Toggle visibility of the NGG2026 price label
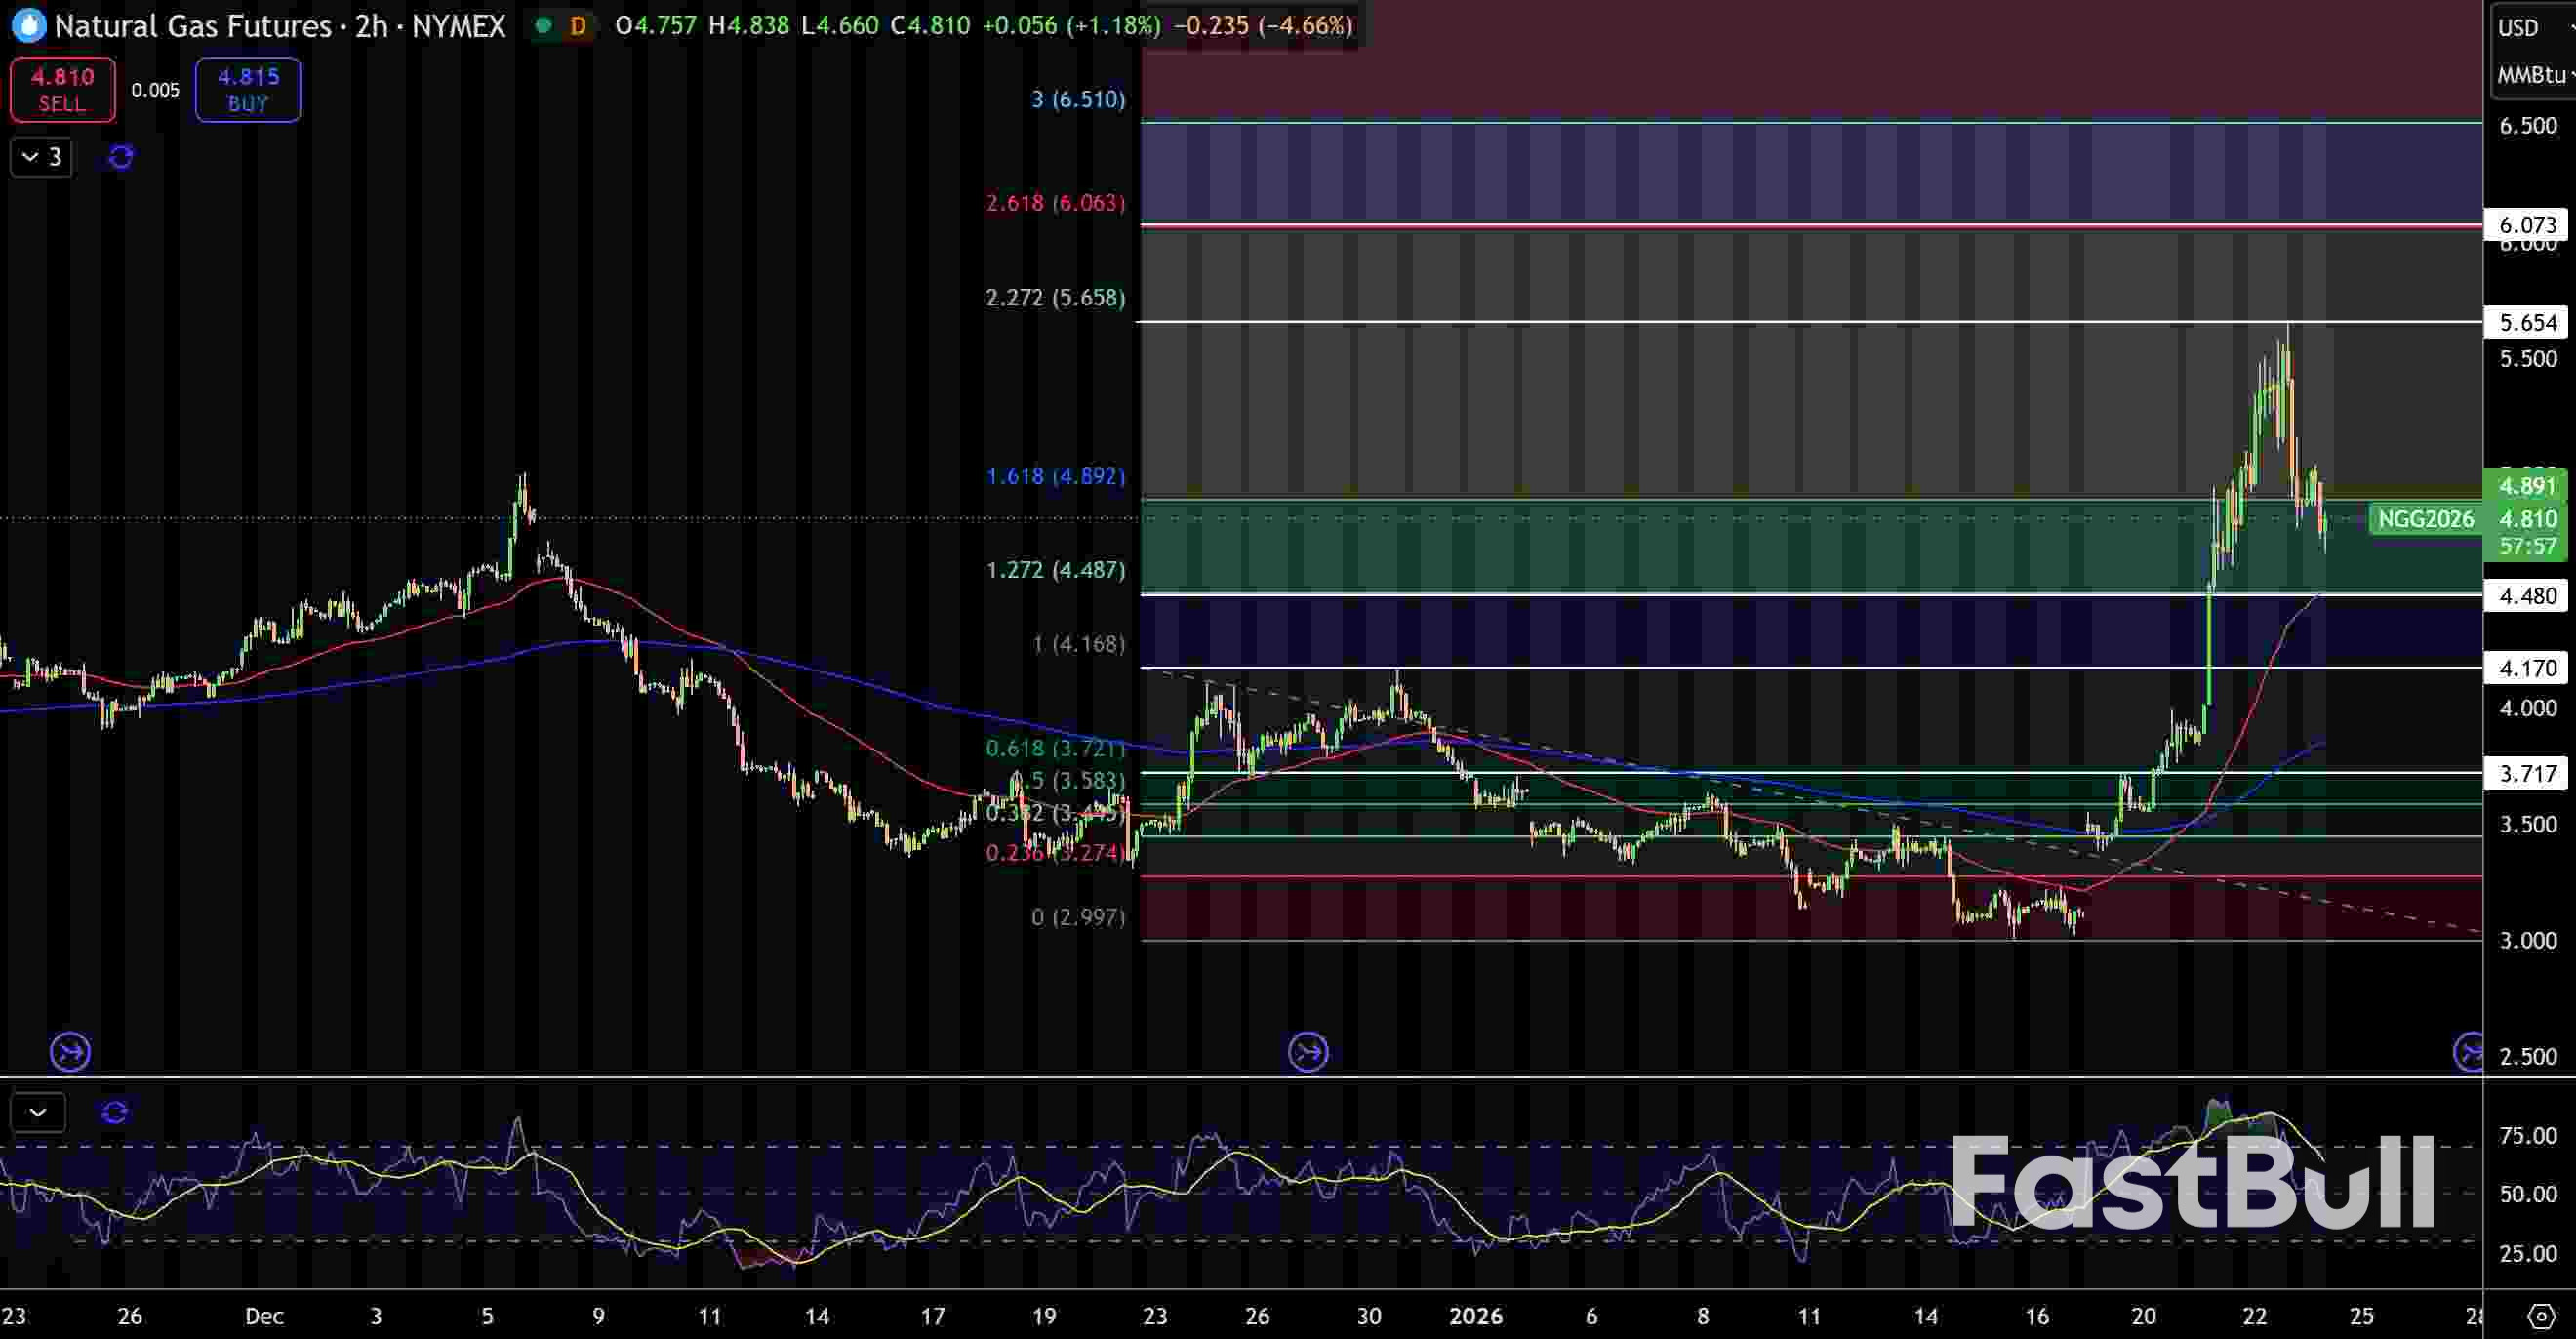2576x1339 pixels. (x=2424, y=519)
